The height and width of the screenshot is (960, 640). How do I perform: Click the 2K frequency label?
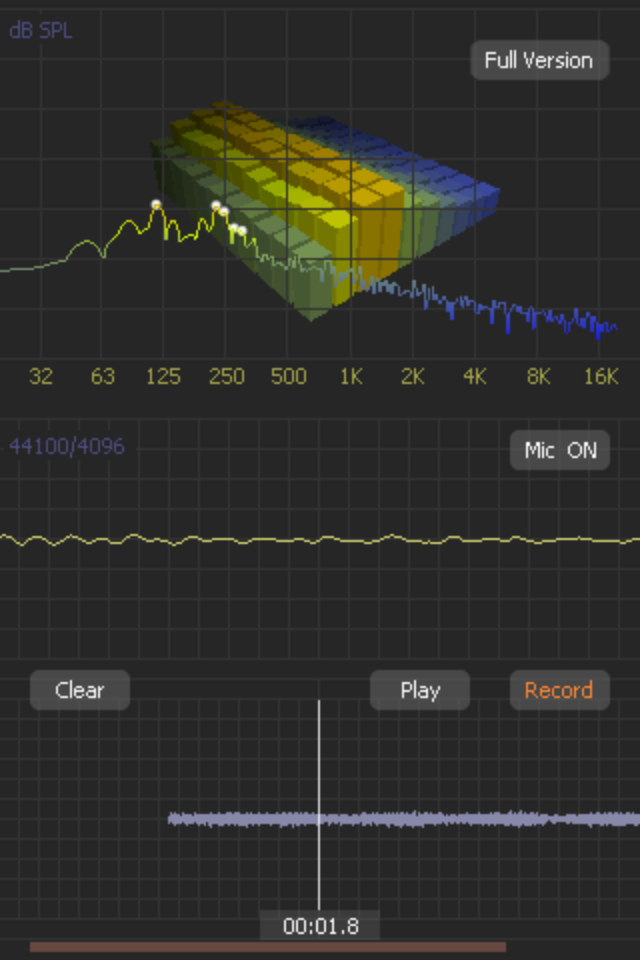tap(413, 376)
